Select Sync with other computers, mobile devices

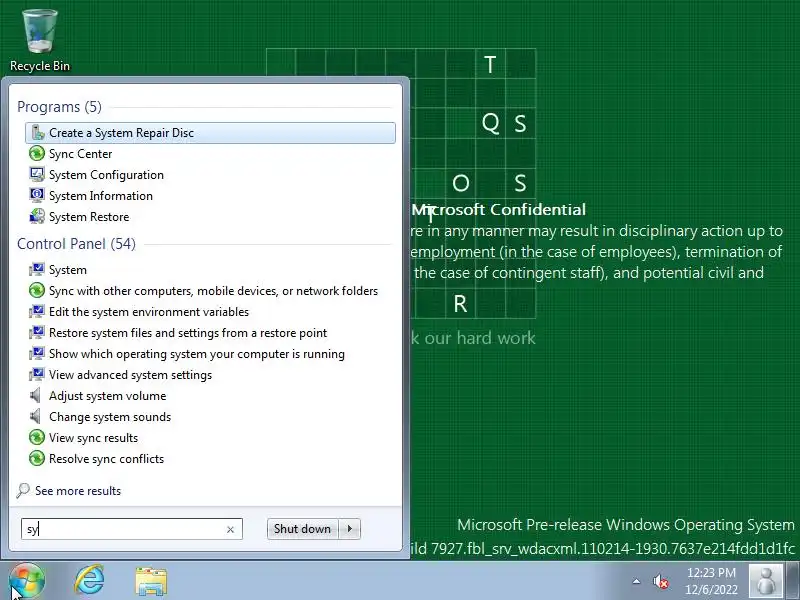tap(213, 290)
